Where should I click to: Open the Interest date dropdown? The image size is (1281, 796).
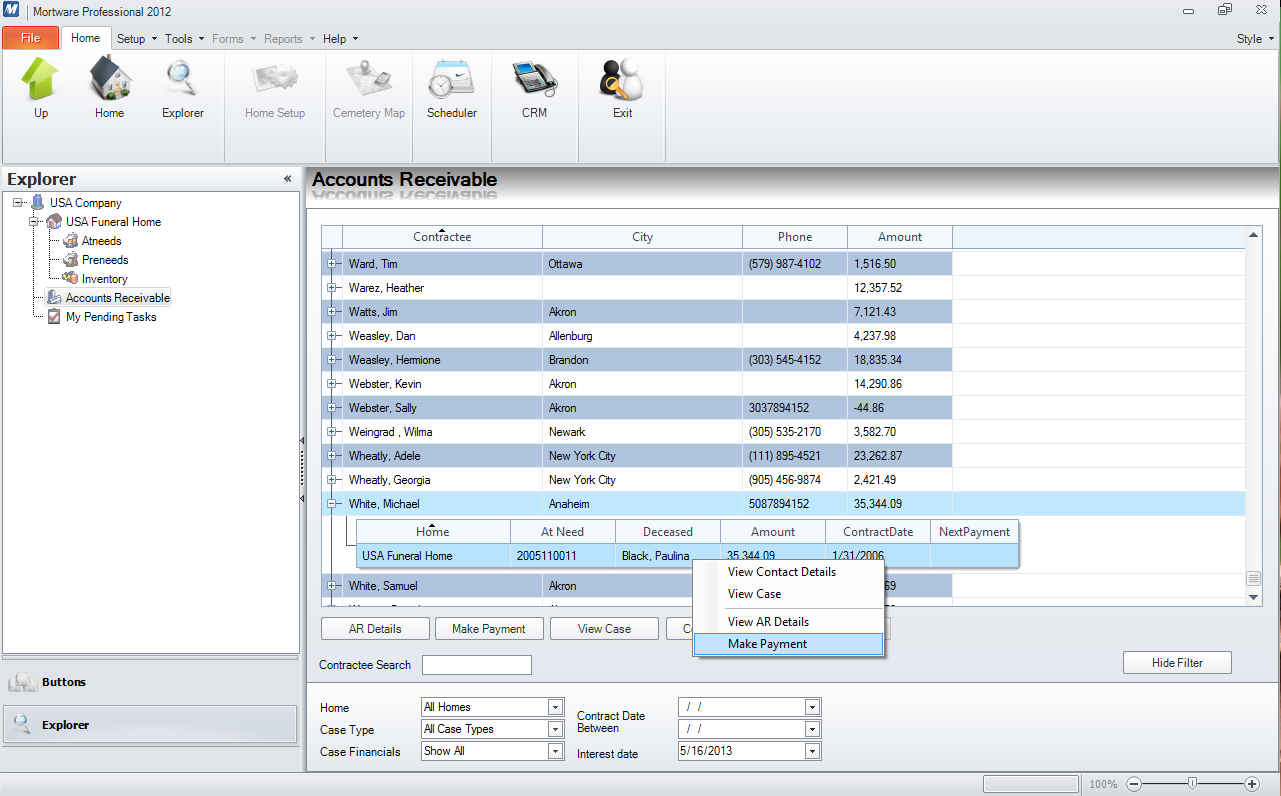(x=811, y=751)
